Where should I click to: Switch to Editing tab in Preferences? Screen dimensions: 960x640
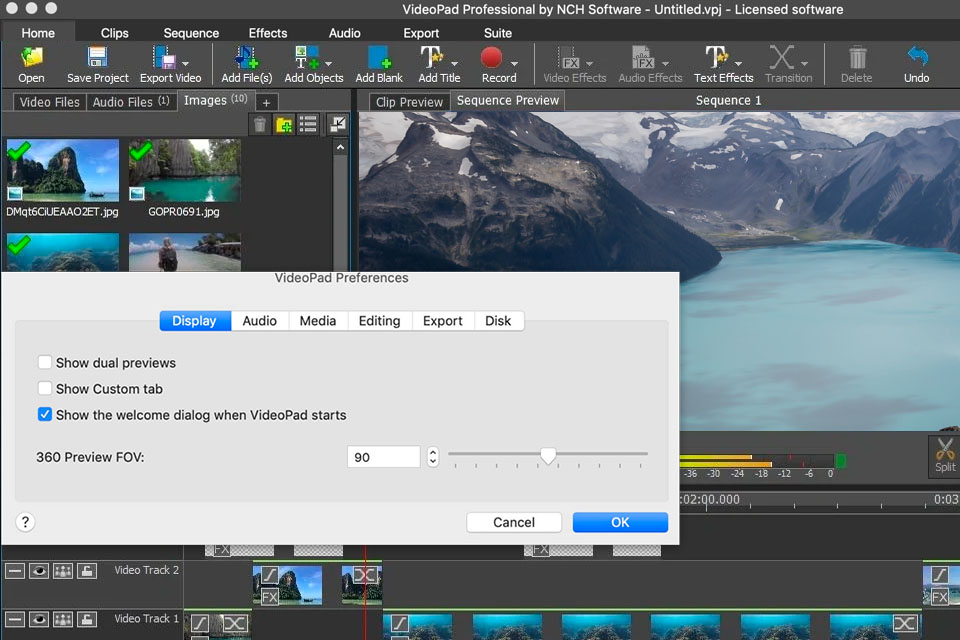coord(380,321)
